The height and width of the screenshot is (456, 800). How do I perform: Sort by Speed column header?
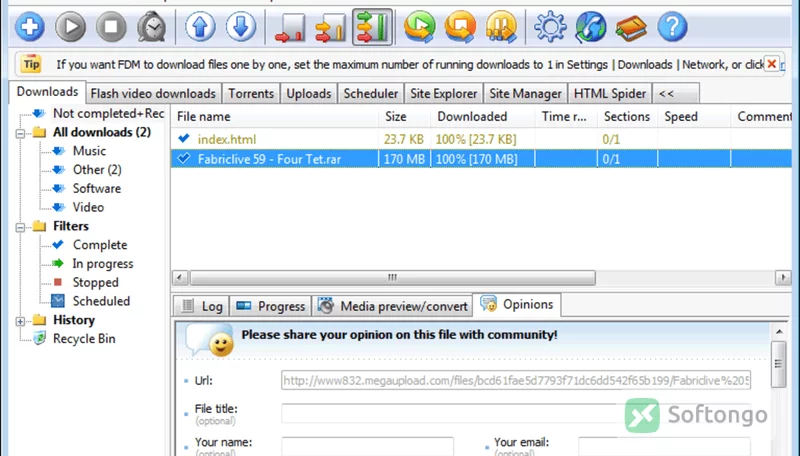pyautogui.click(x=694, y=117)
